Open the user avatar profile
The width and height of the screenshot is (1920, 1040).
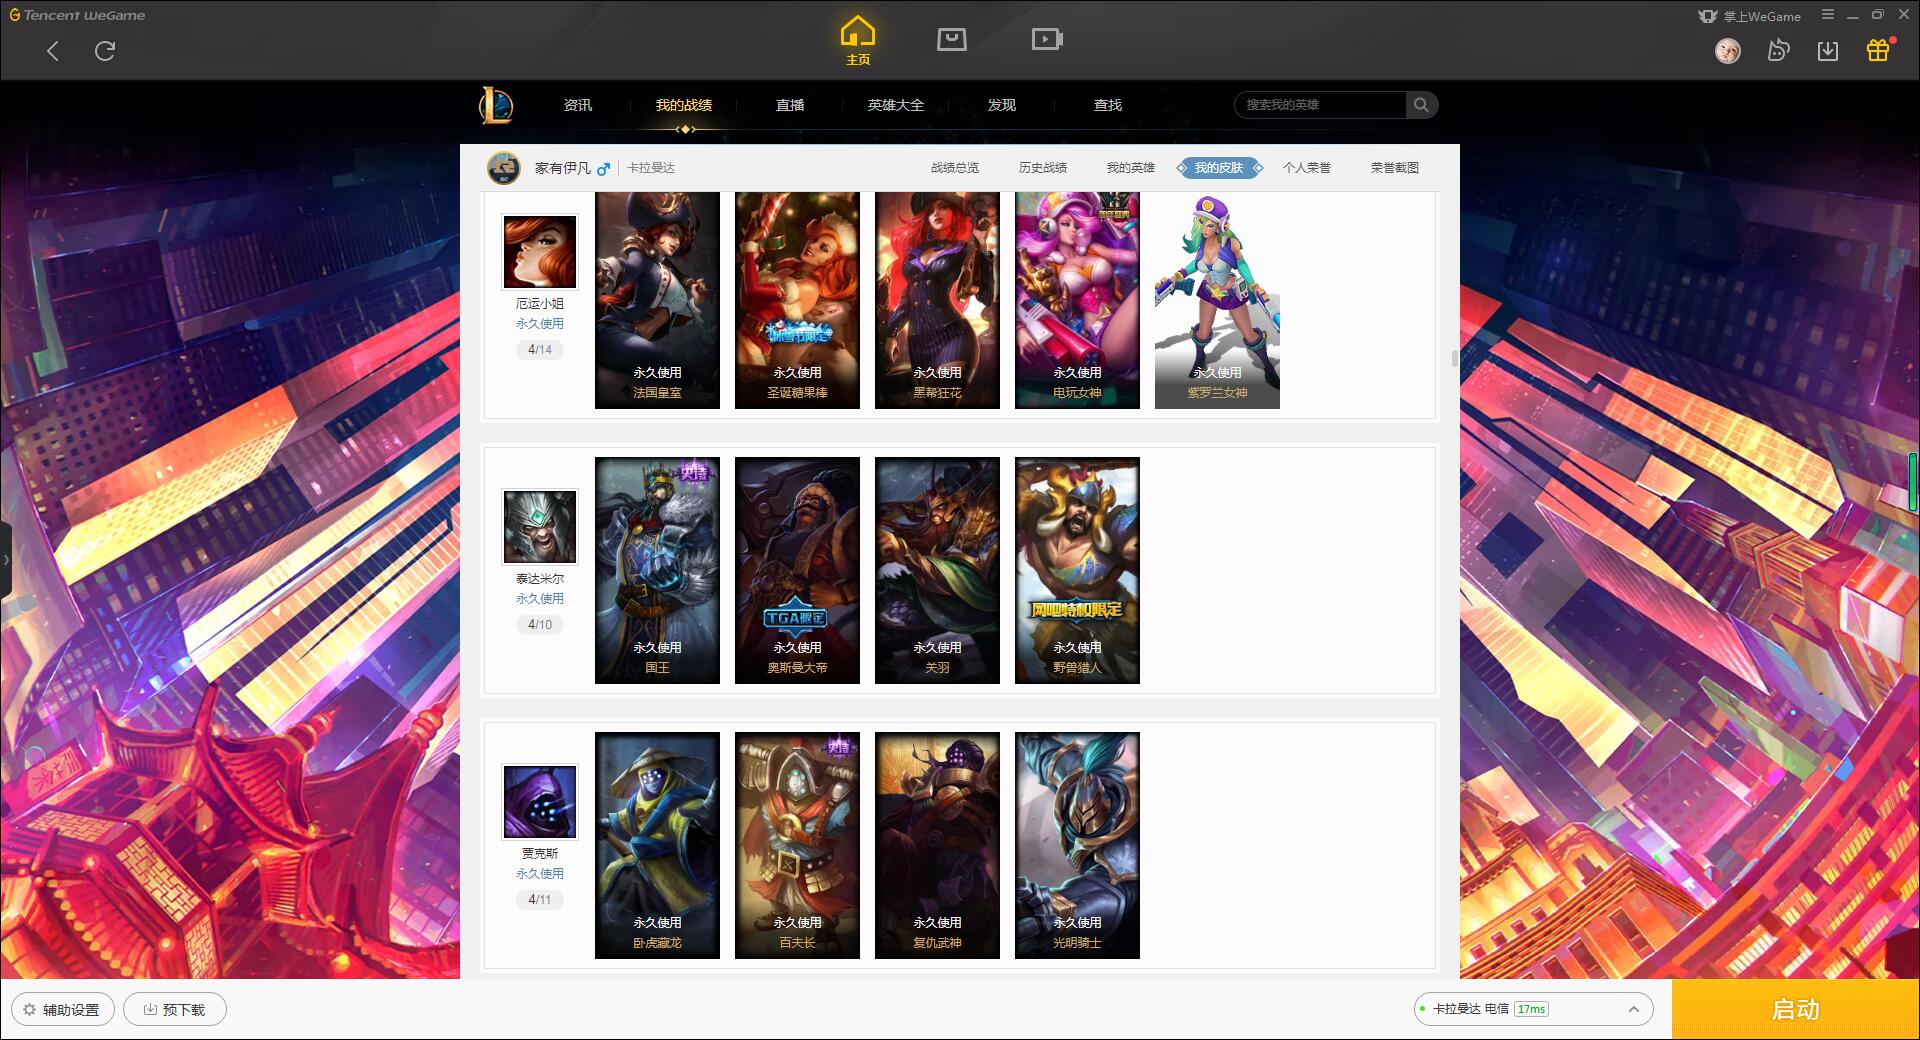click(x=1728, y=50)
